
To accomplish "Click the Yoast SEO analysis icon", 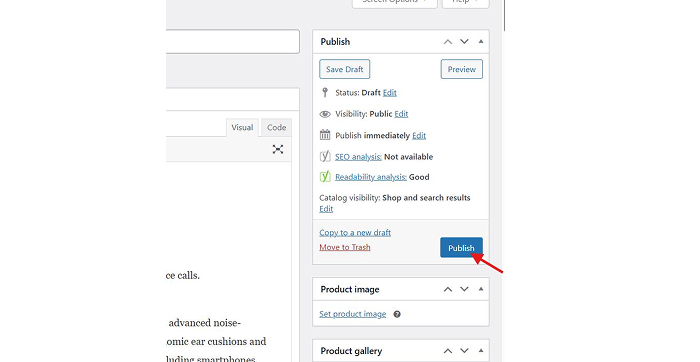I will [x=325, y=156].
